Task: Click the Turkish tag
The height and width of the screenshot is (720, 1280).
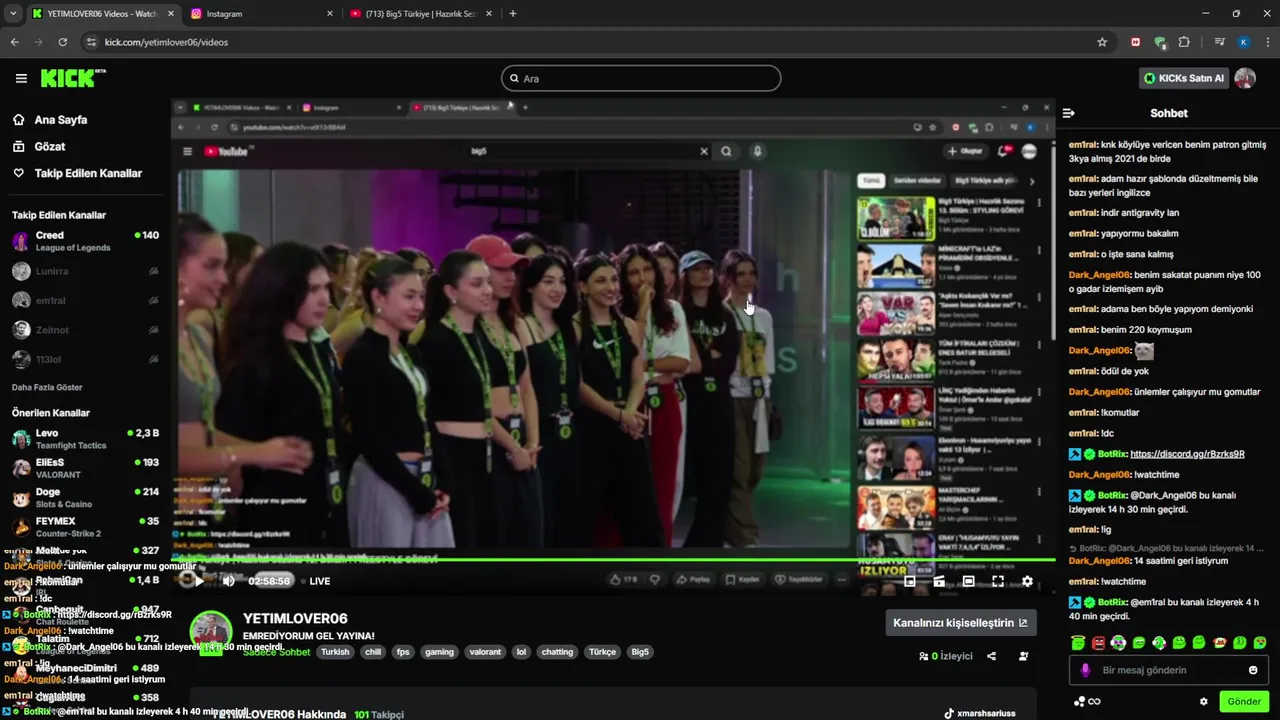Action: [x=335, y=652]
